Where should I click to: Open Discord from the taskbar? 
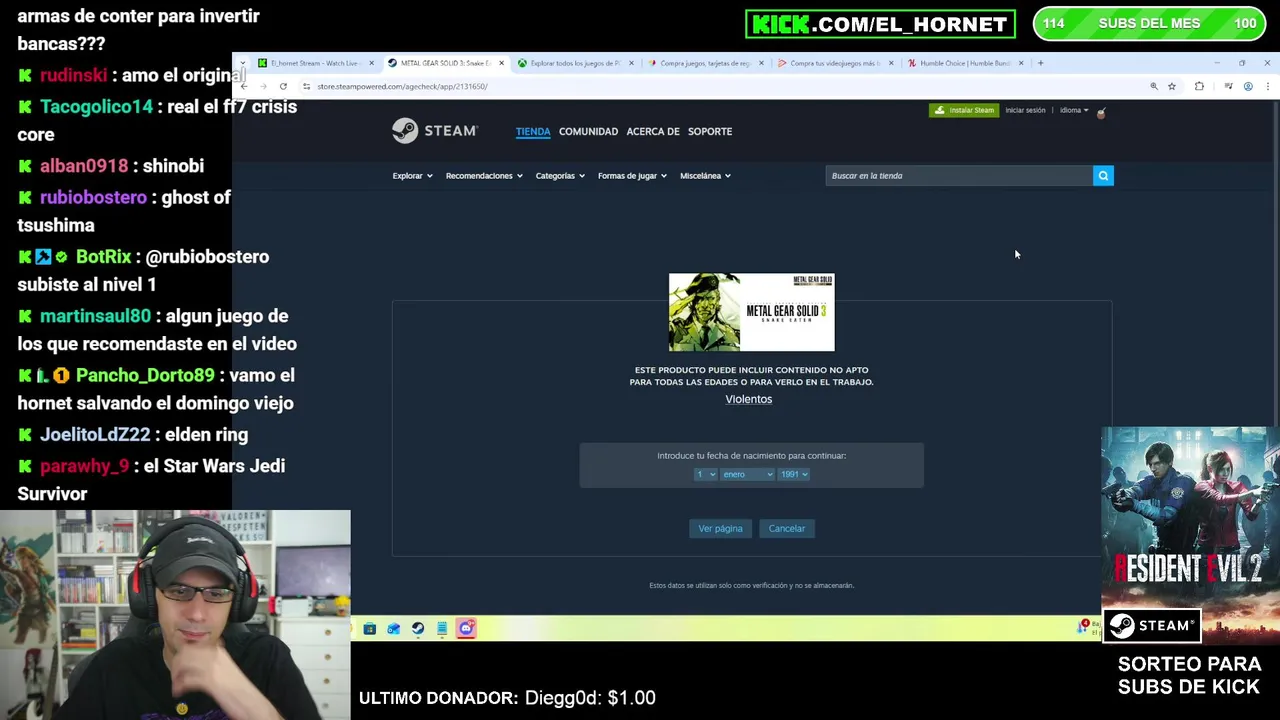tap(466, 629)
